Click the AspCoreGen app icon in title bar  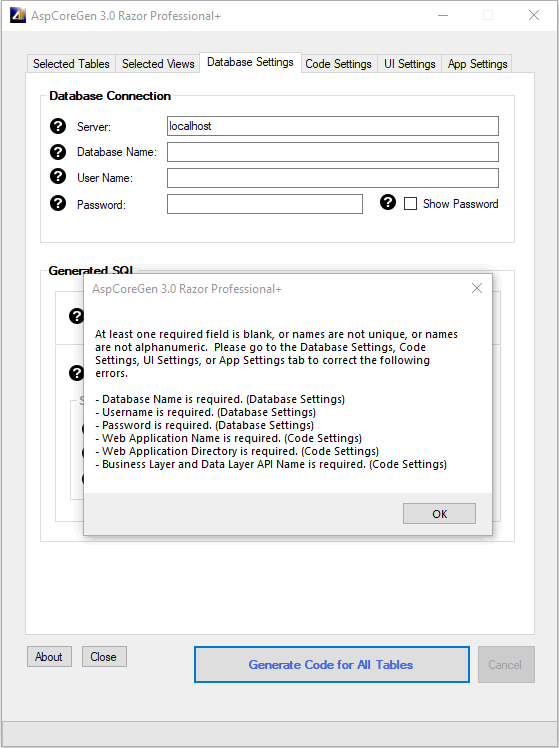[17, 15]
